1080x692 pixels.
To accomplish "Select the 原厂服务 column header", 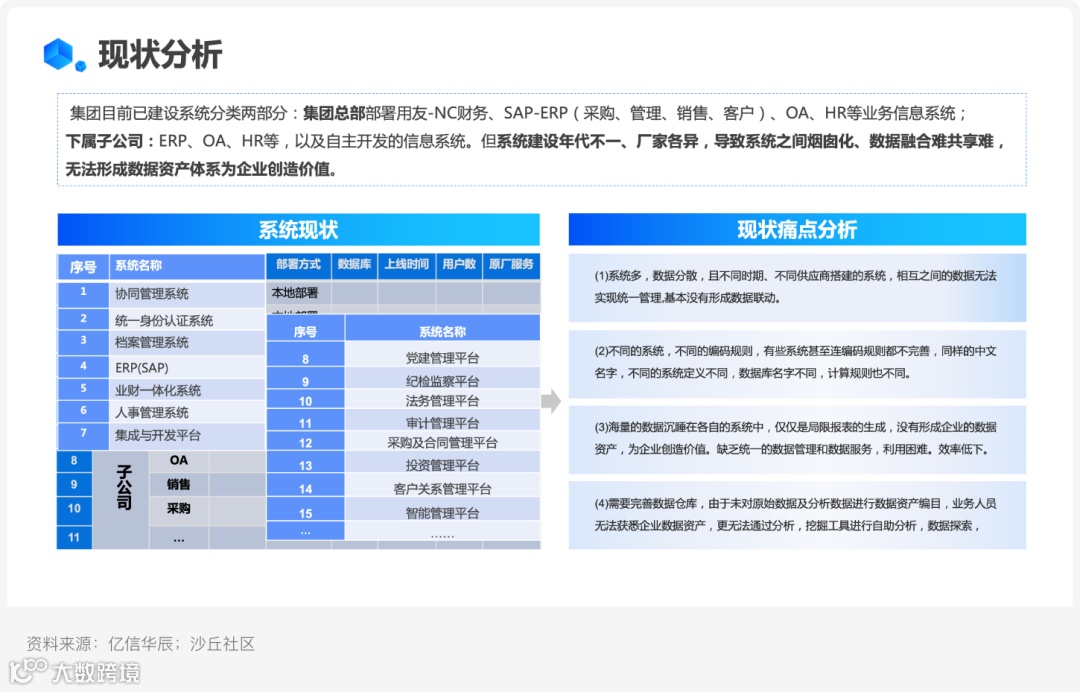I will 511,265.
